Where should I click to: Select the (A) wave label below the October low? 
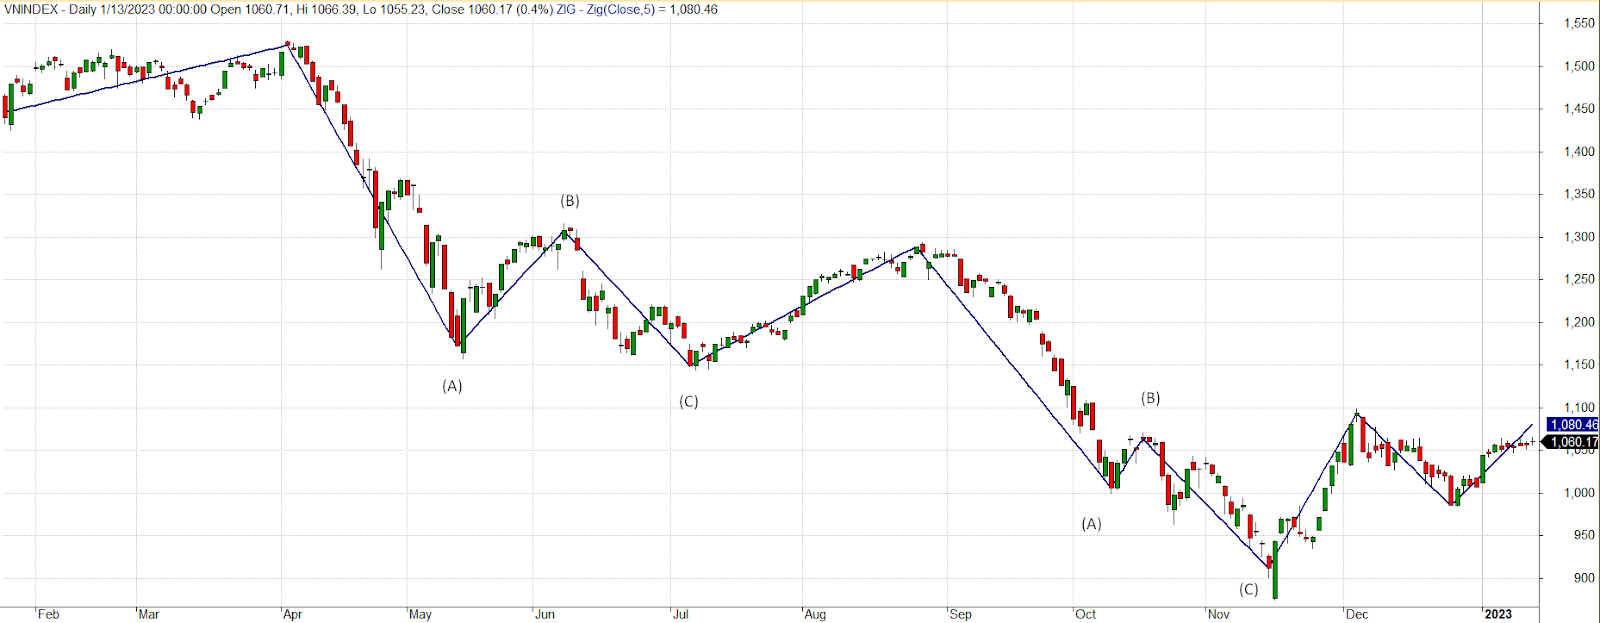1091,524
